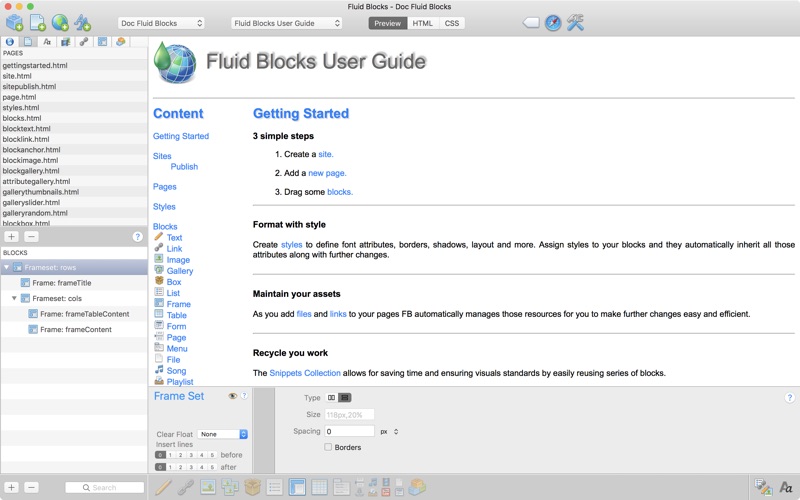The height and width of the screenshot is (500, 800).
Task: Click the help button in frameset properties panel
Action: pyautogui.click(x=789, y=398)
